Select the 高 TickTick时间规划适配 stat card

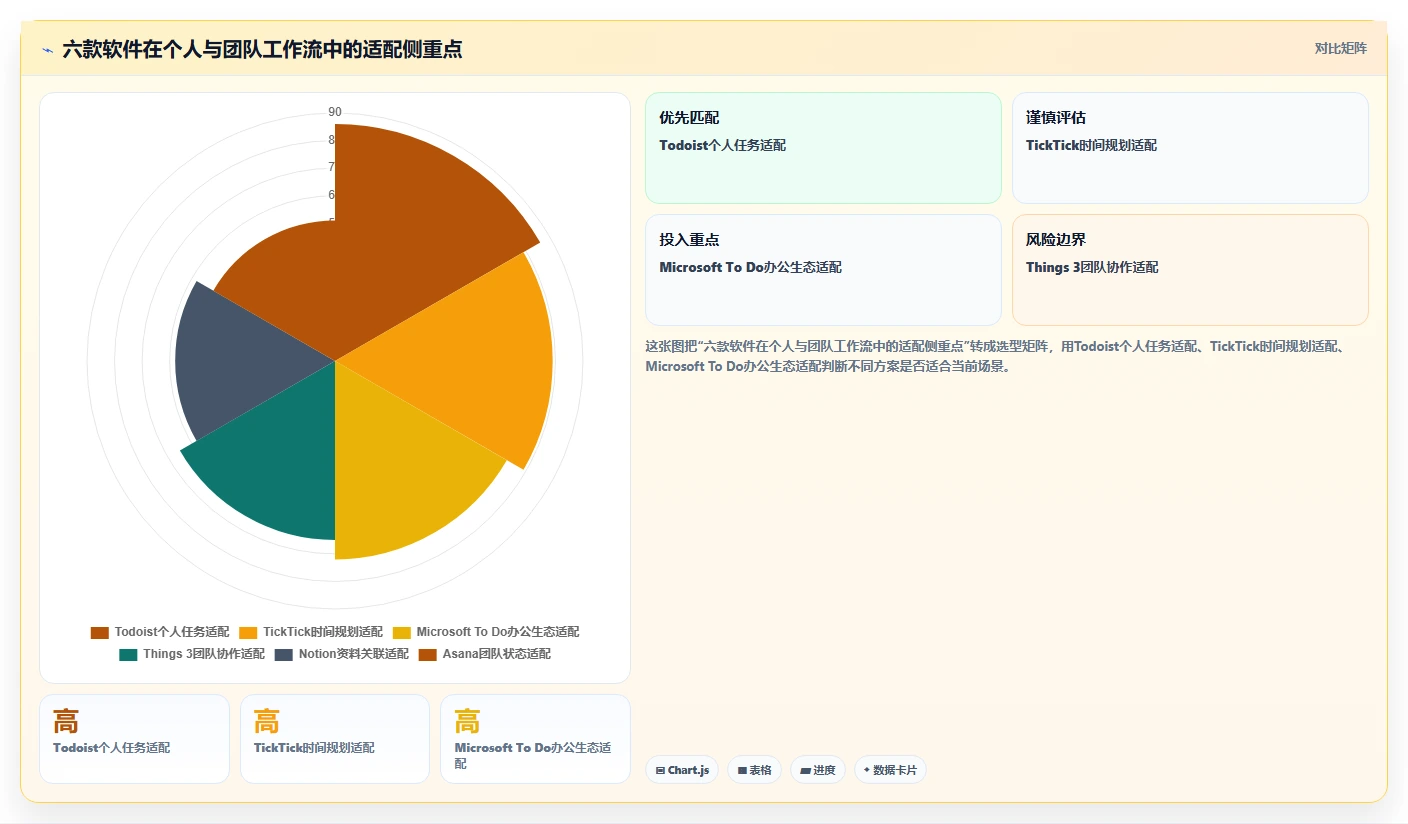tap(335, 739)
